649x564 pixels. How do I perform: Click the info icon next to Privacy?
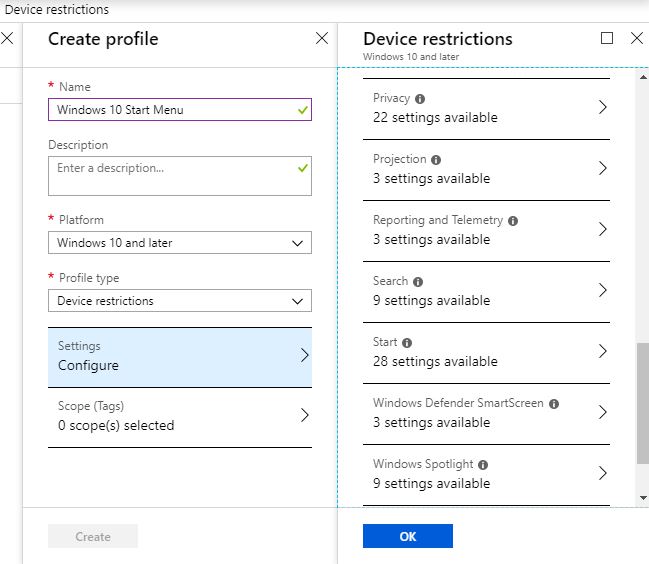coord(420,99)
